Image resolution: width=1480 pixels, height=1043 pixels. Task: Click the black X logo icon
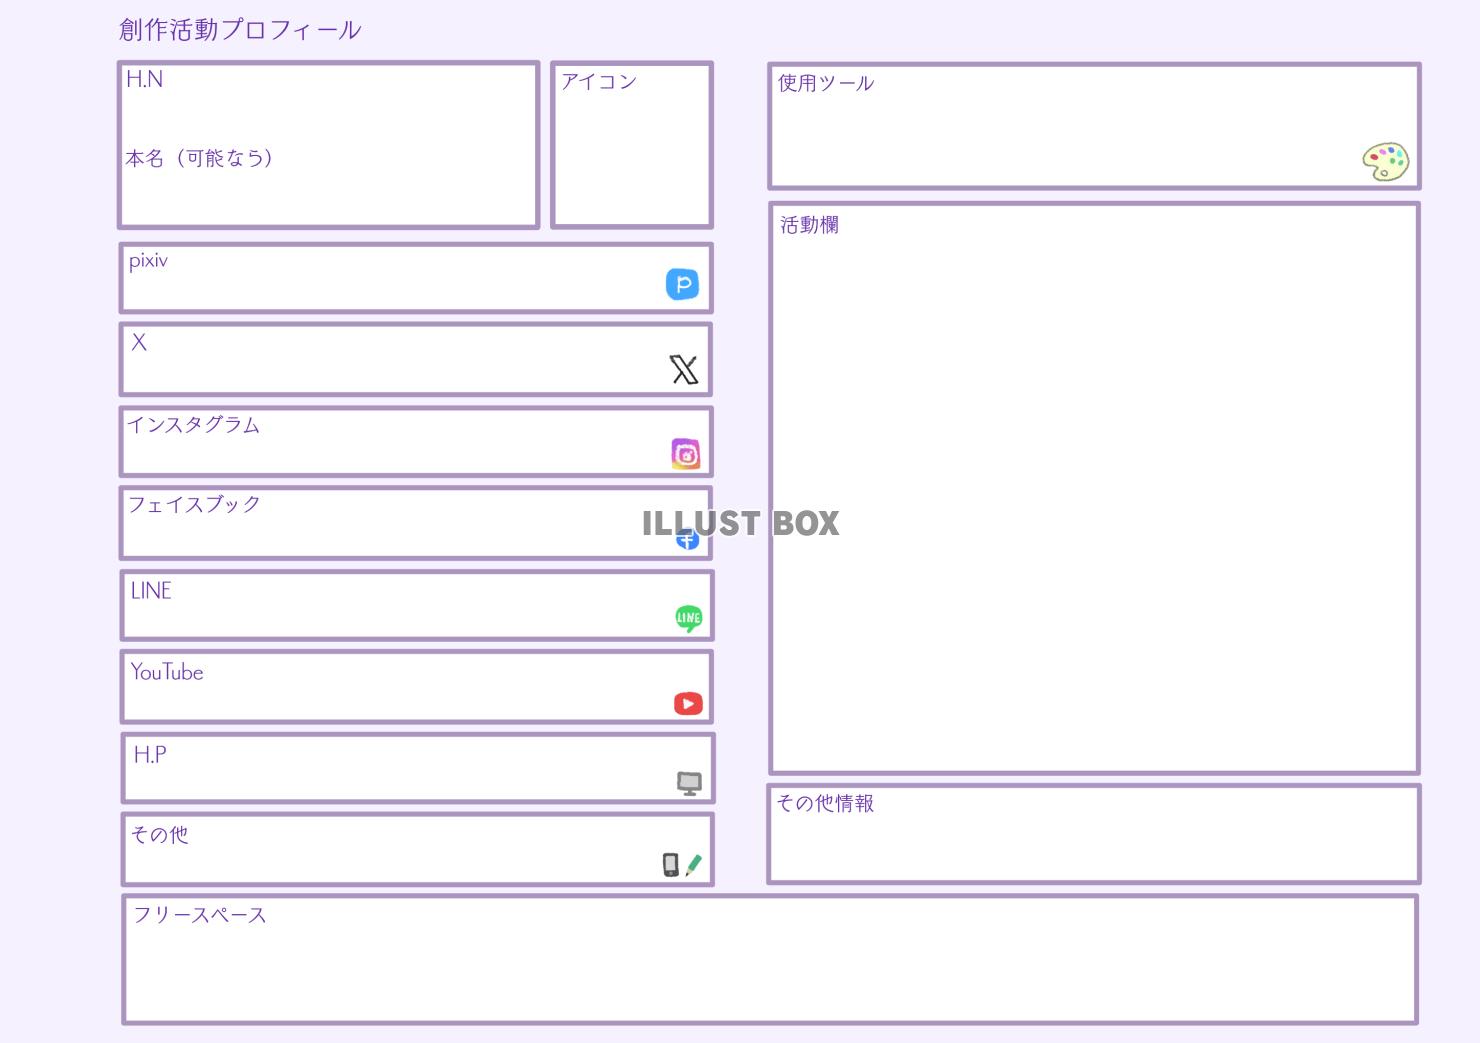click(684, 370)
